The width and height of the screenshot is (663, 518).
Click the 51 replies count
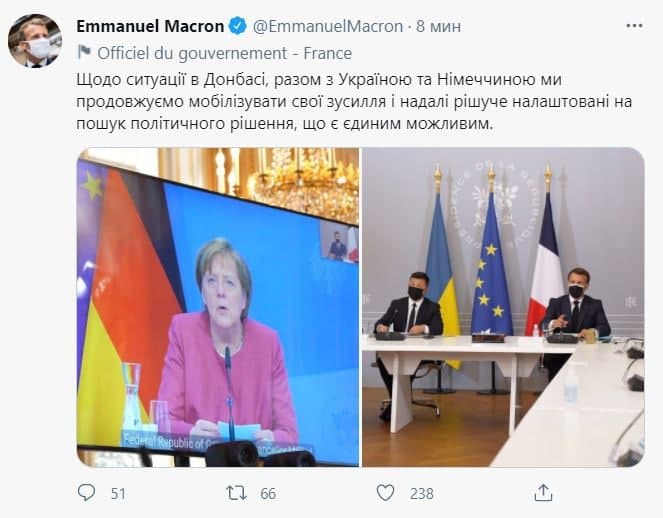(118, 493)
